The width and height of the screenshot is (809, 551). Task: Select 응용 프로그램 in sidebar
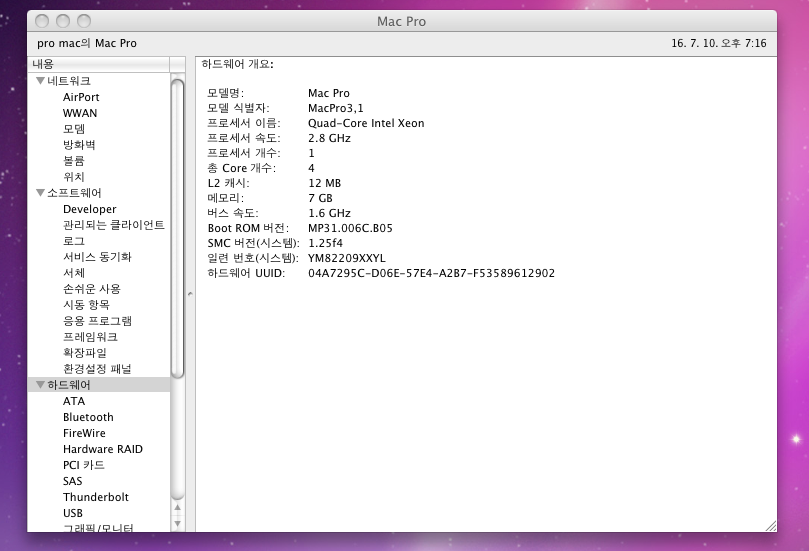(x=97, y=321)
